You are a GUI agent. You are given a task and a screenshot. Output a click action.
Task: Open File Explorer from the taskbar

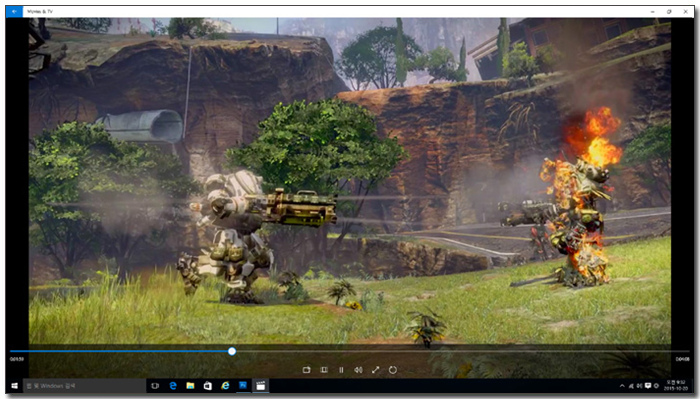[190, 386]
